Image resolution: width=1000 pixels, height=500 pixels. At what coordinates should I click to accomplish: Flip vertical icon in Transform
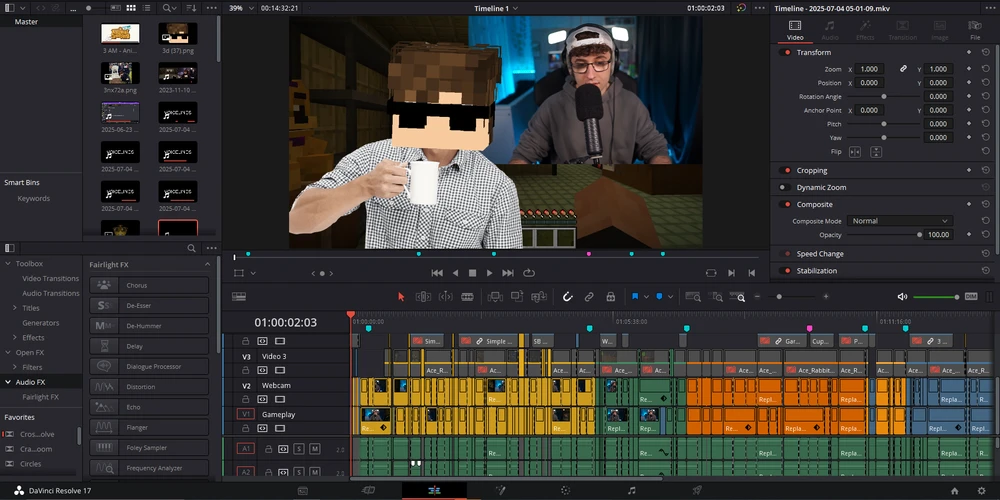(876, 152)
